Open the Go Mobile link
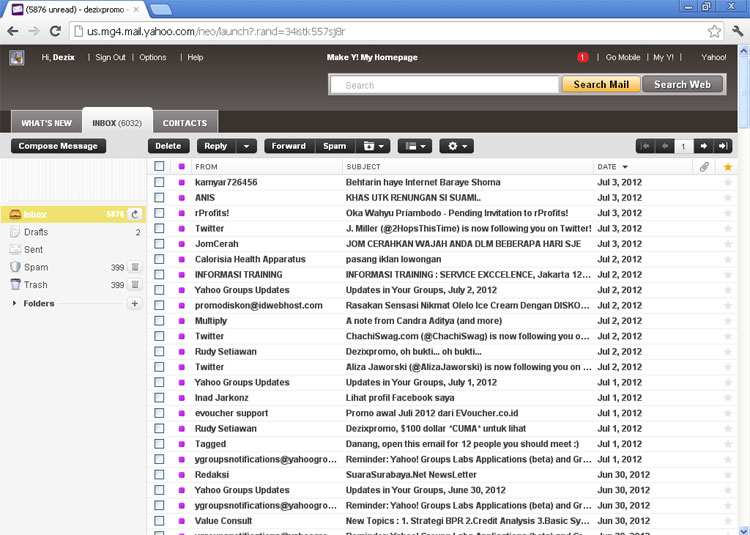This screenshot has width=750, height=535. [623, 57]
